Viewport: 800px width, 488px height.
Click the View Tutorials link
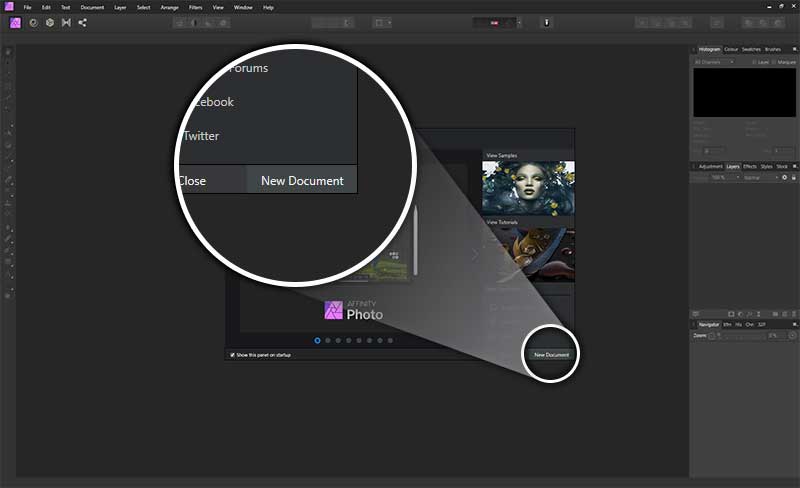[x=502, y=222]
